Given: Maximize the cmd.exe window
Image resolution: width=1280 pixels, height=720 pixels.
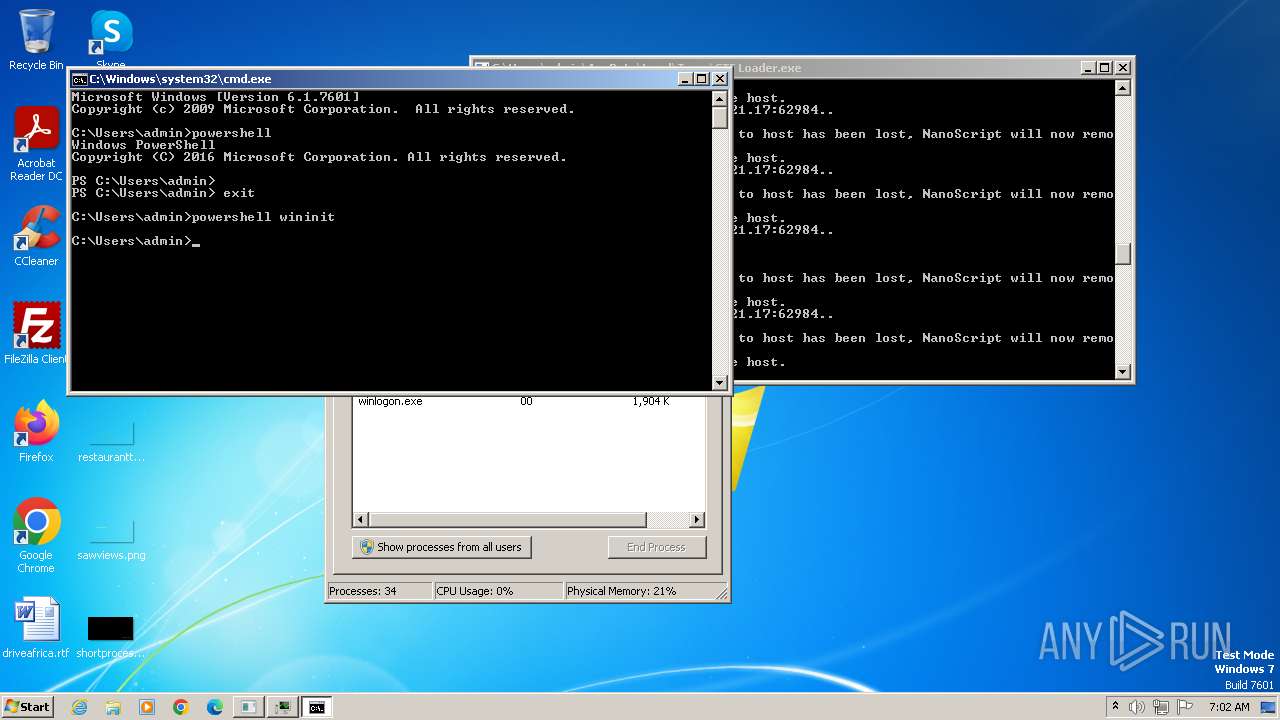Looking at the screenshot, I should pos(702,79).
